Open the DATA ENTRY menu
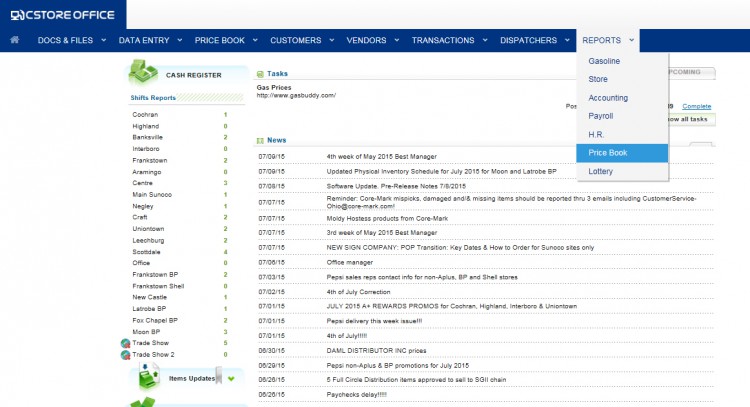 tap(144, 40)
